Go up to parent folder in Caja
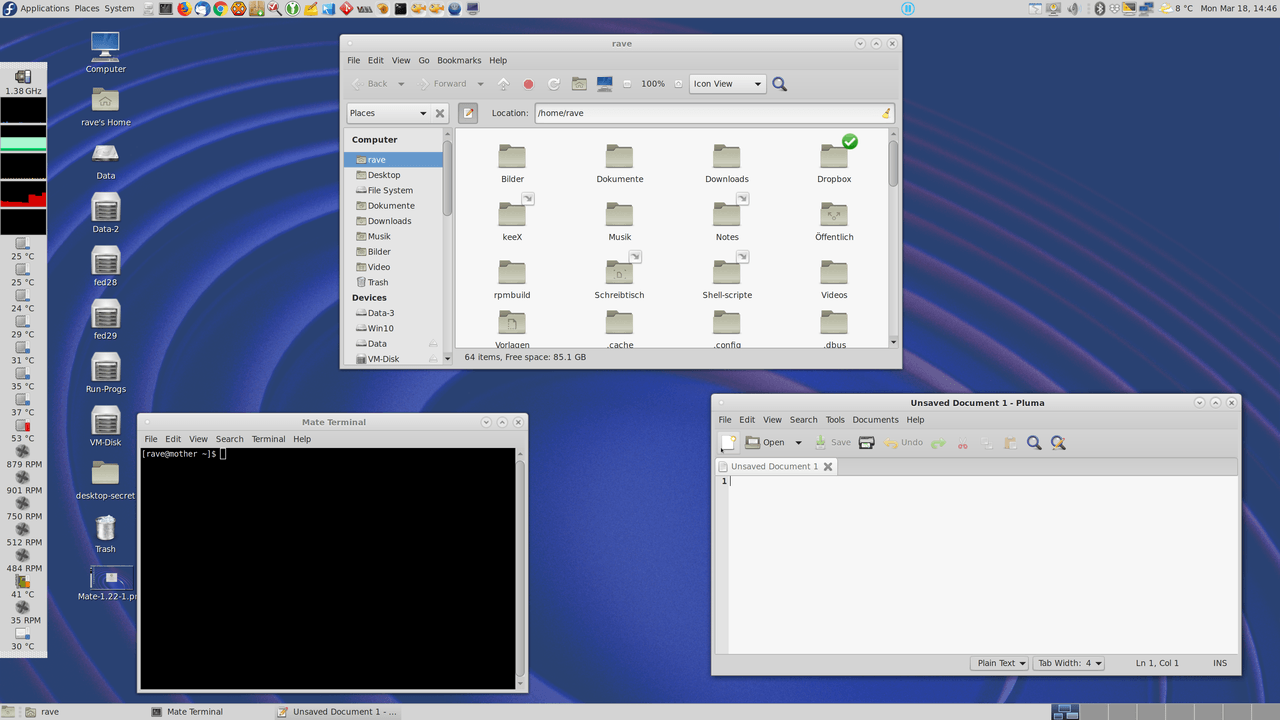The height and width of the screenshot is (720, 1280). [503, 84]
